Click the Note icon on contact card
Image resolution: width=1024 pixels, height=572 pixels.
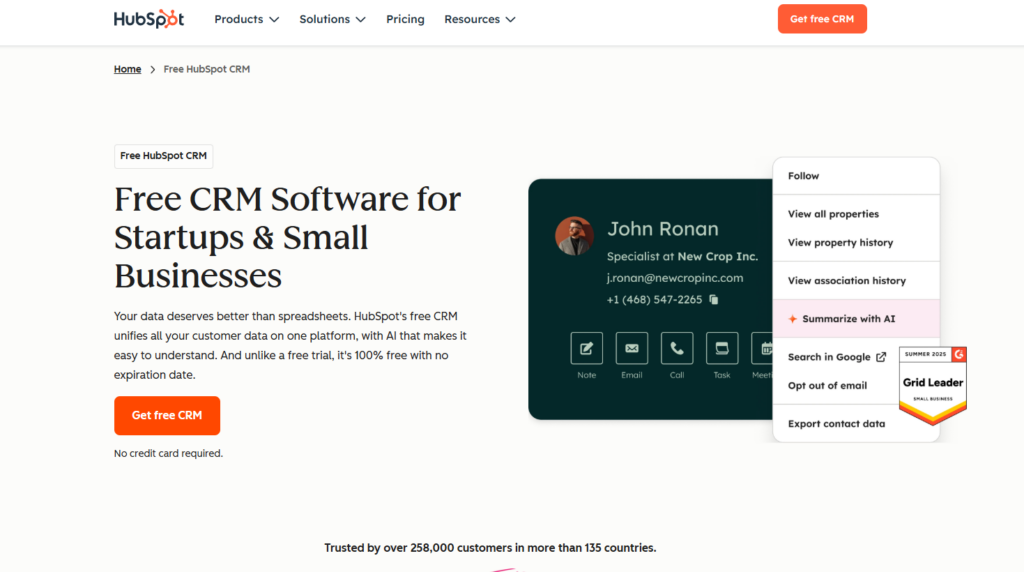point(586,348)
